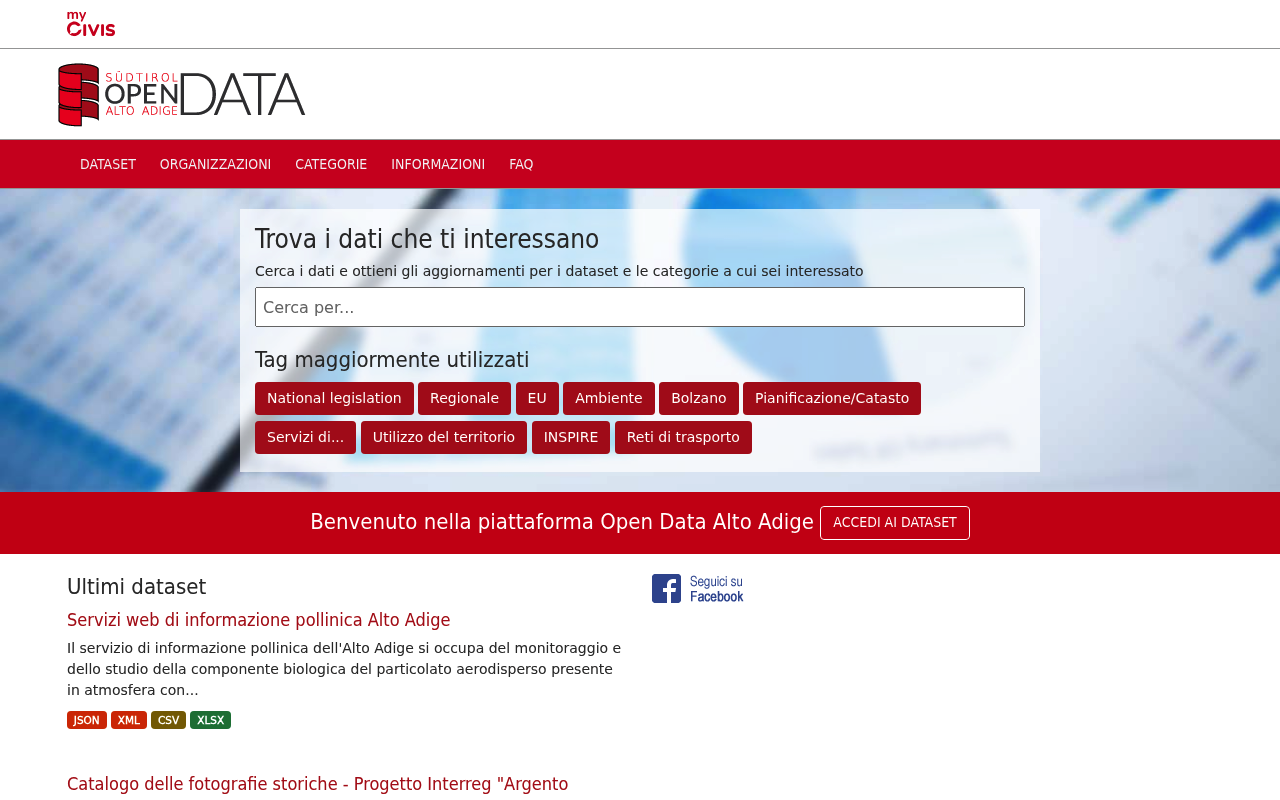Open 'Catalogo delle fotografie storiche' dataset link
The image size is (1280, 800).
tap(317, 784)
